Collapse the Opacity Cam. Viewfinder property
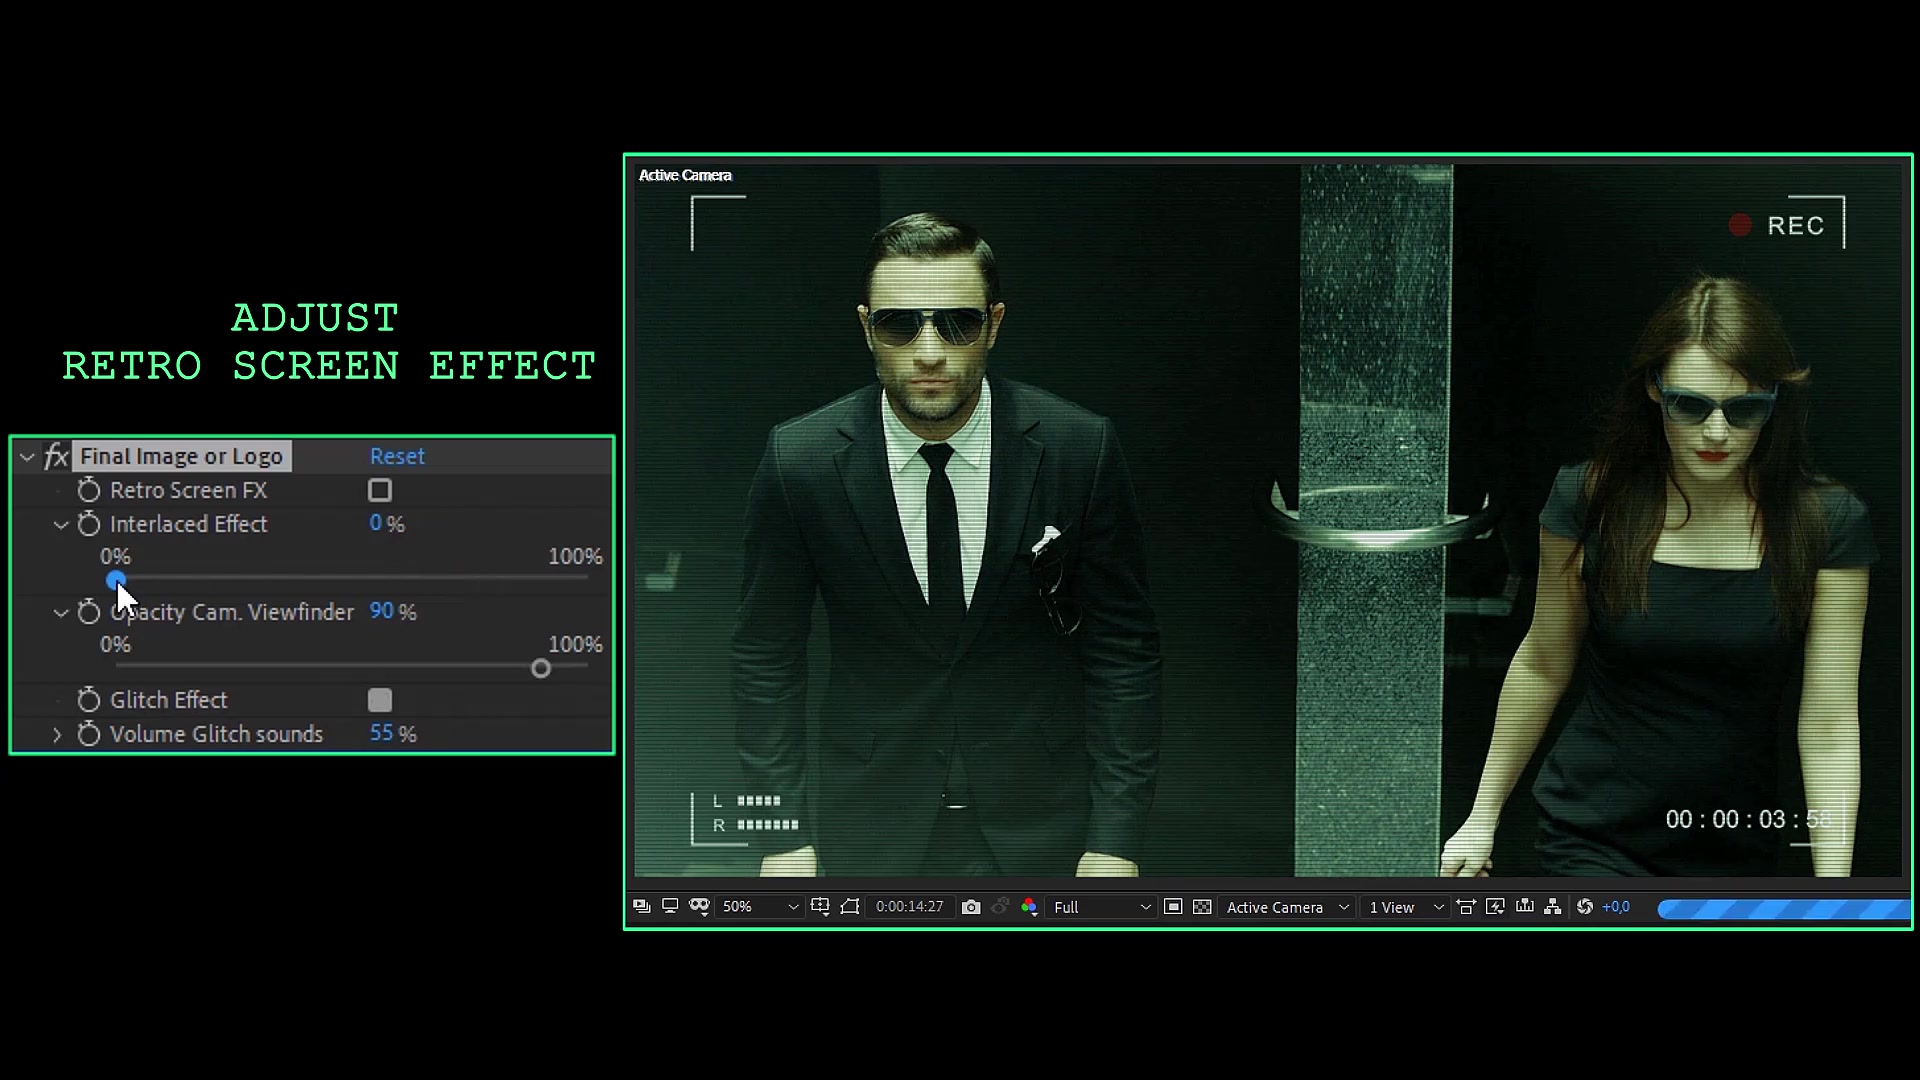1920x1080 pixels. [61, 613]
